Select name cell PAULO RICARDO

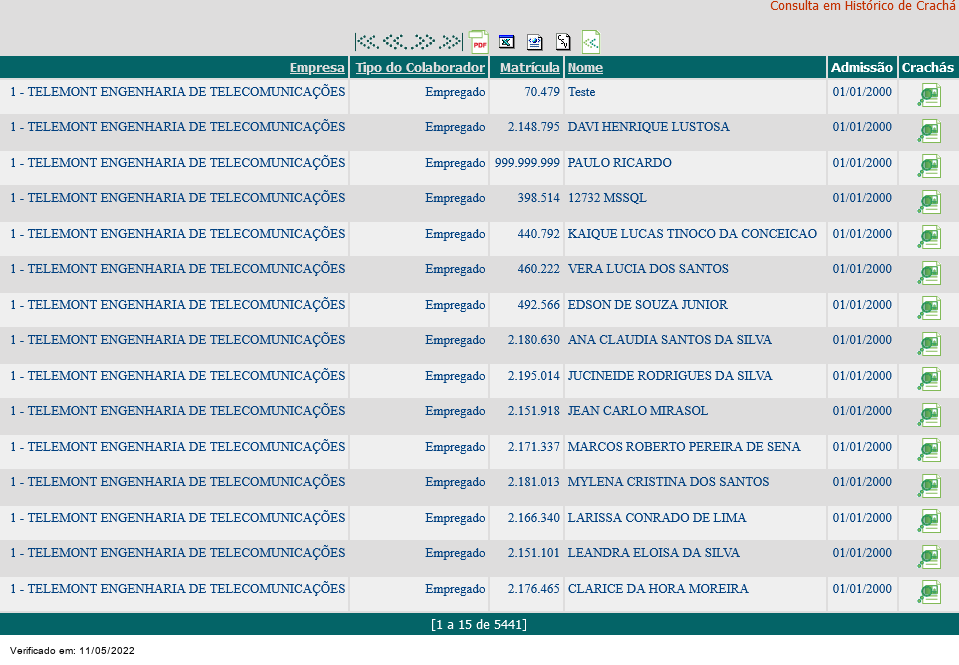pos(620,163)
